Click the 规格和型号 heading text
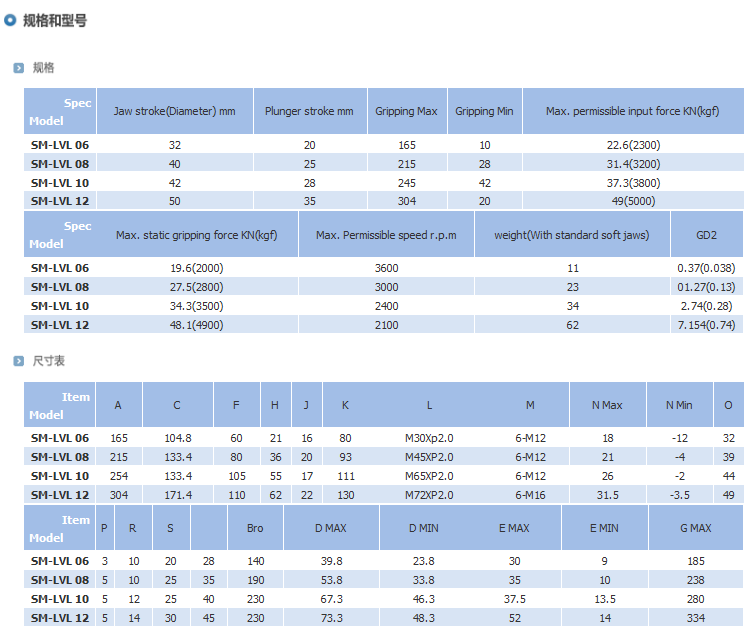The height and width of the screenshot is (643, 755). pos(55,21)
